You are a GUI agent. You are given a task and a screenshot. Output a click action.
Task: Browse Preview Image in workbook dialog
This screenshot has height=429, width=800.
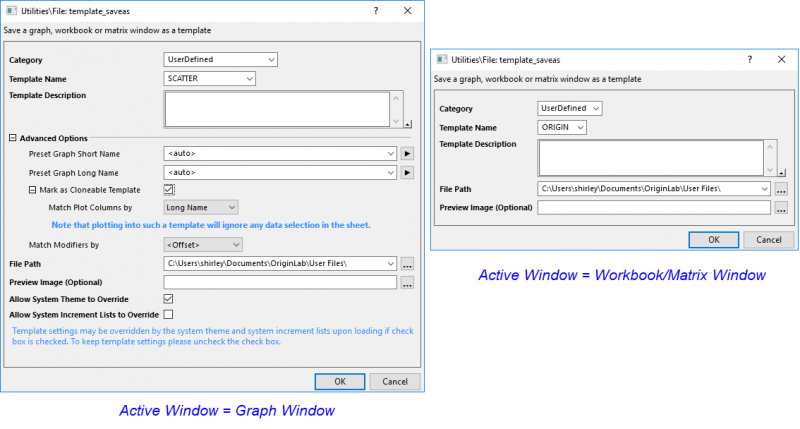click(x=781, y=208)
